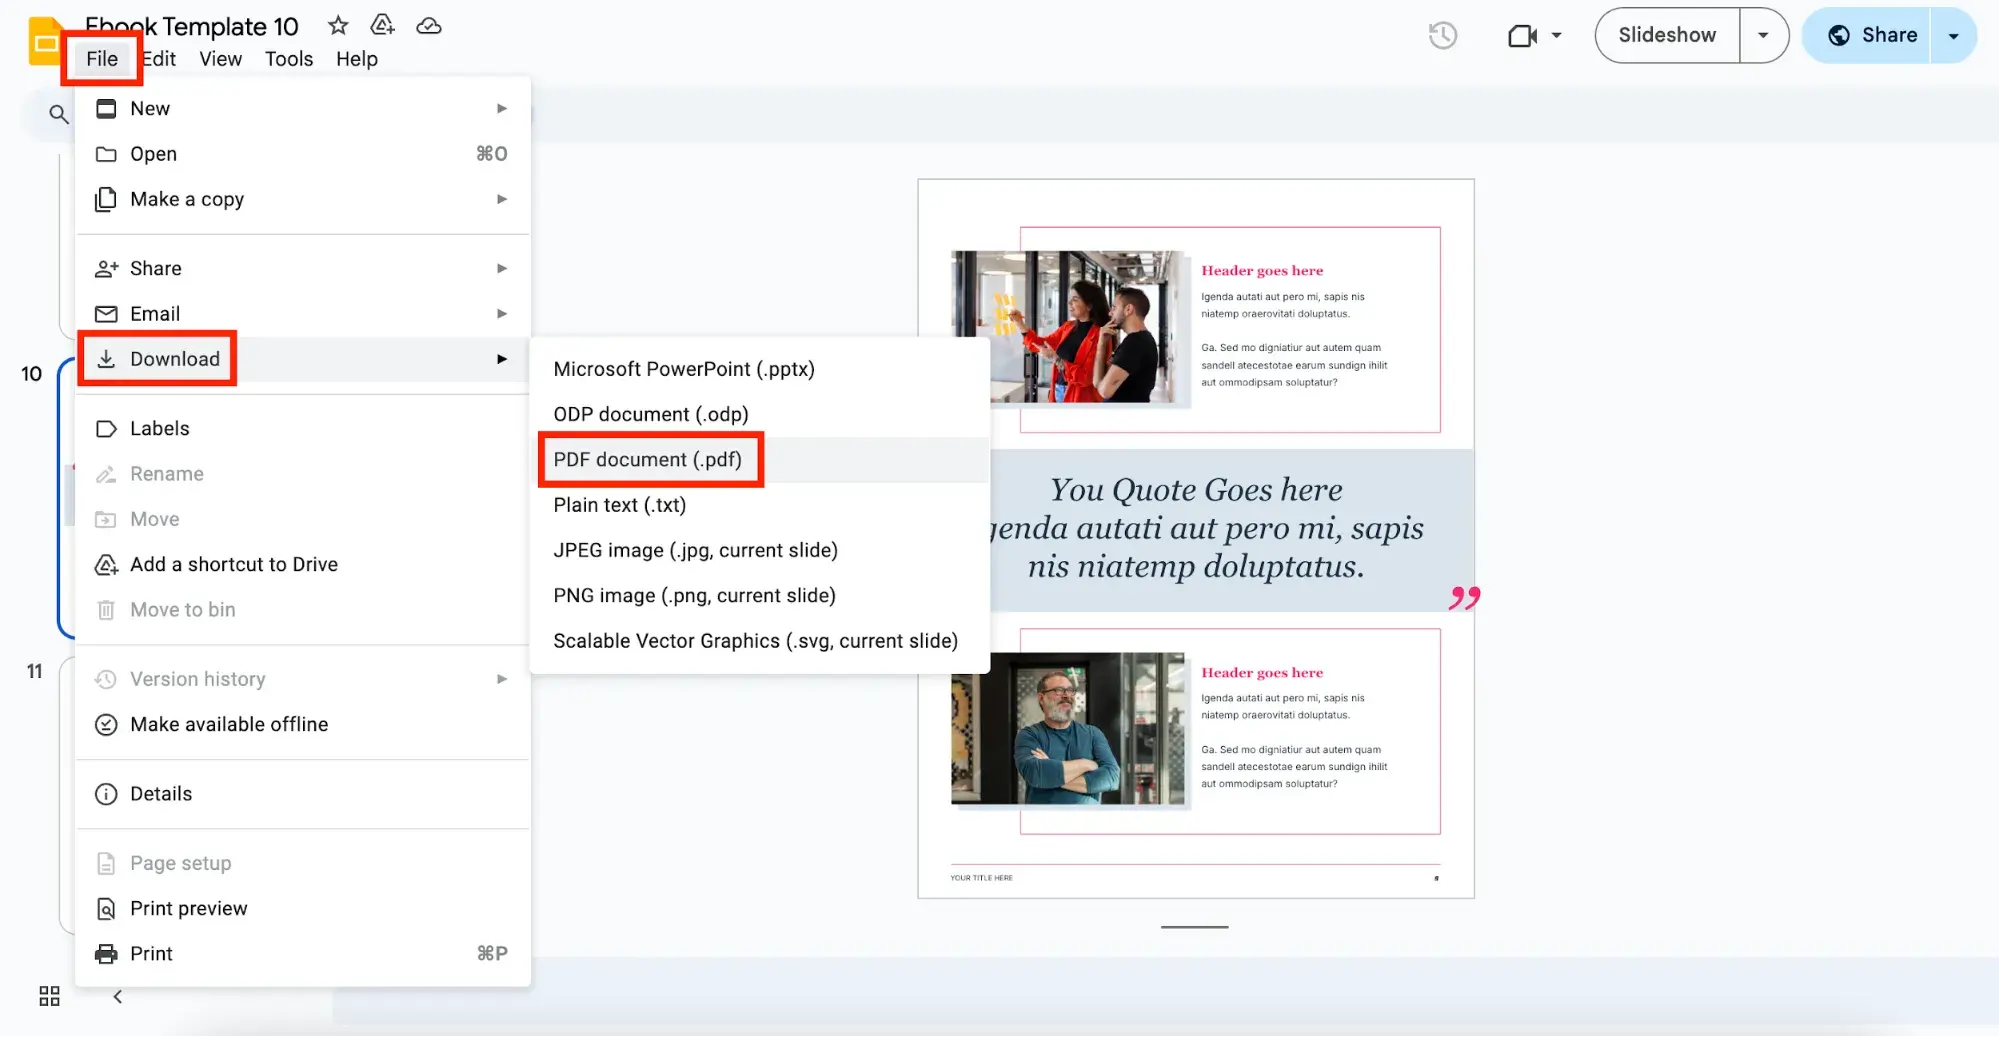Click the bottom photo of bearded man

(1067, 728)
